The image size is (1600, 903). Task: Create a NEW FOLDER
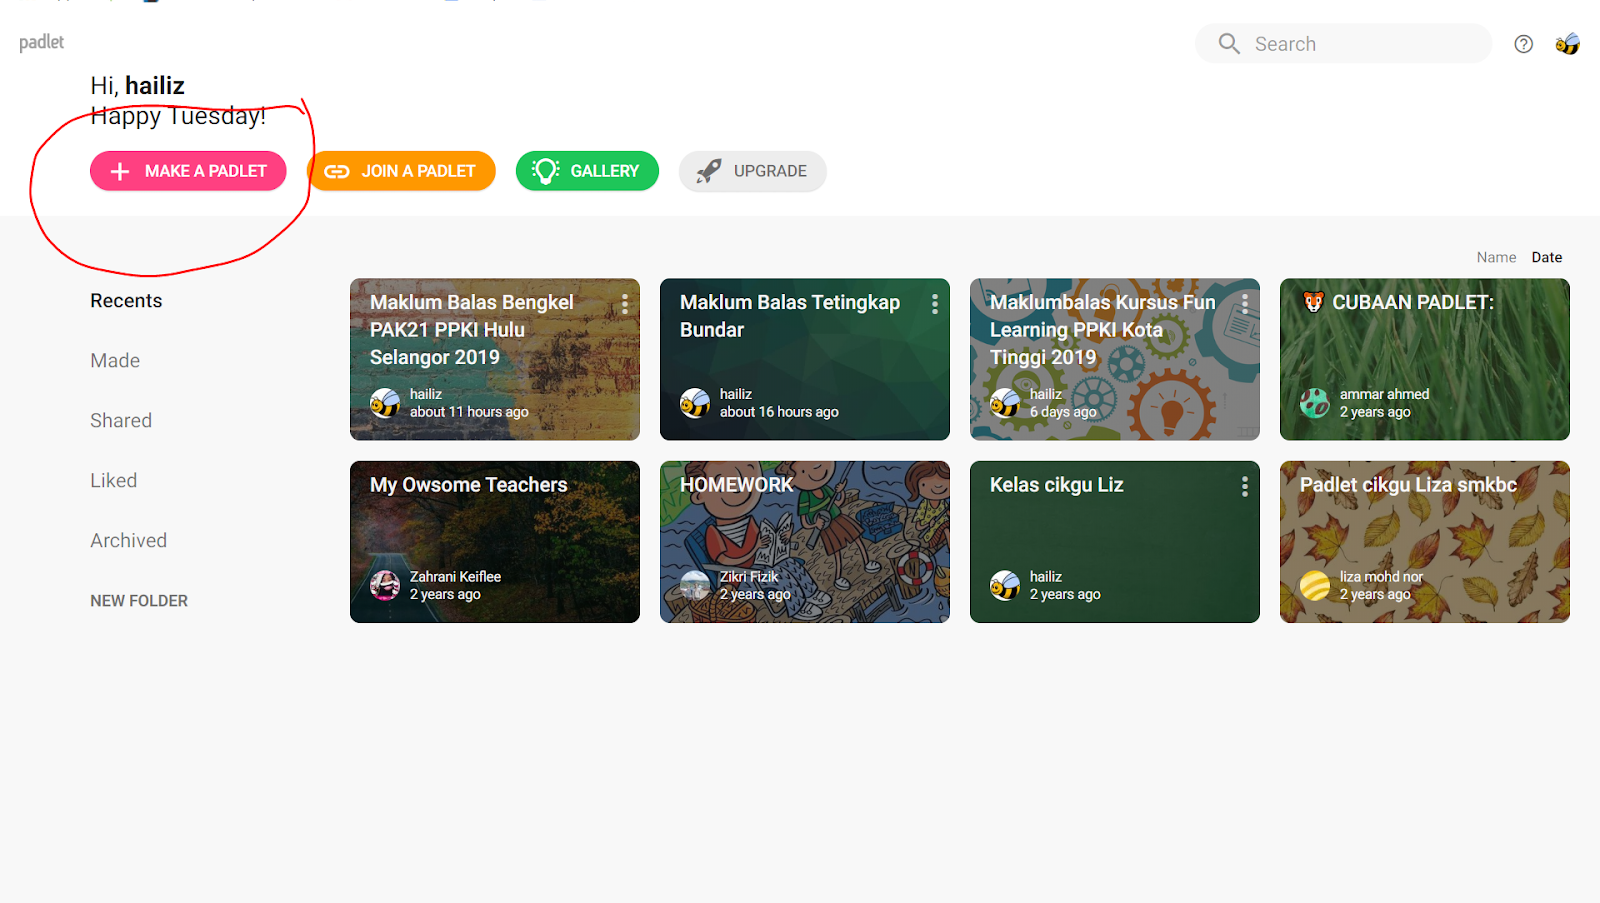139,601
